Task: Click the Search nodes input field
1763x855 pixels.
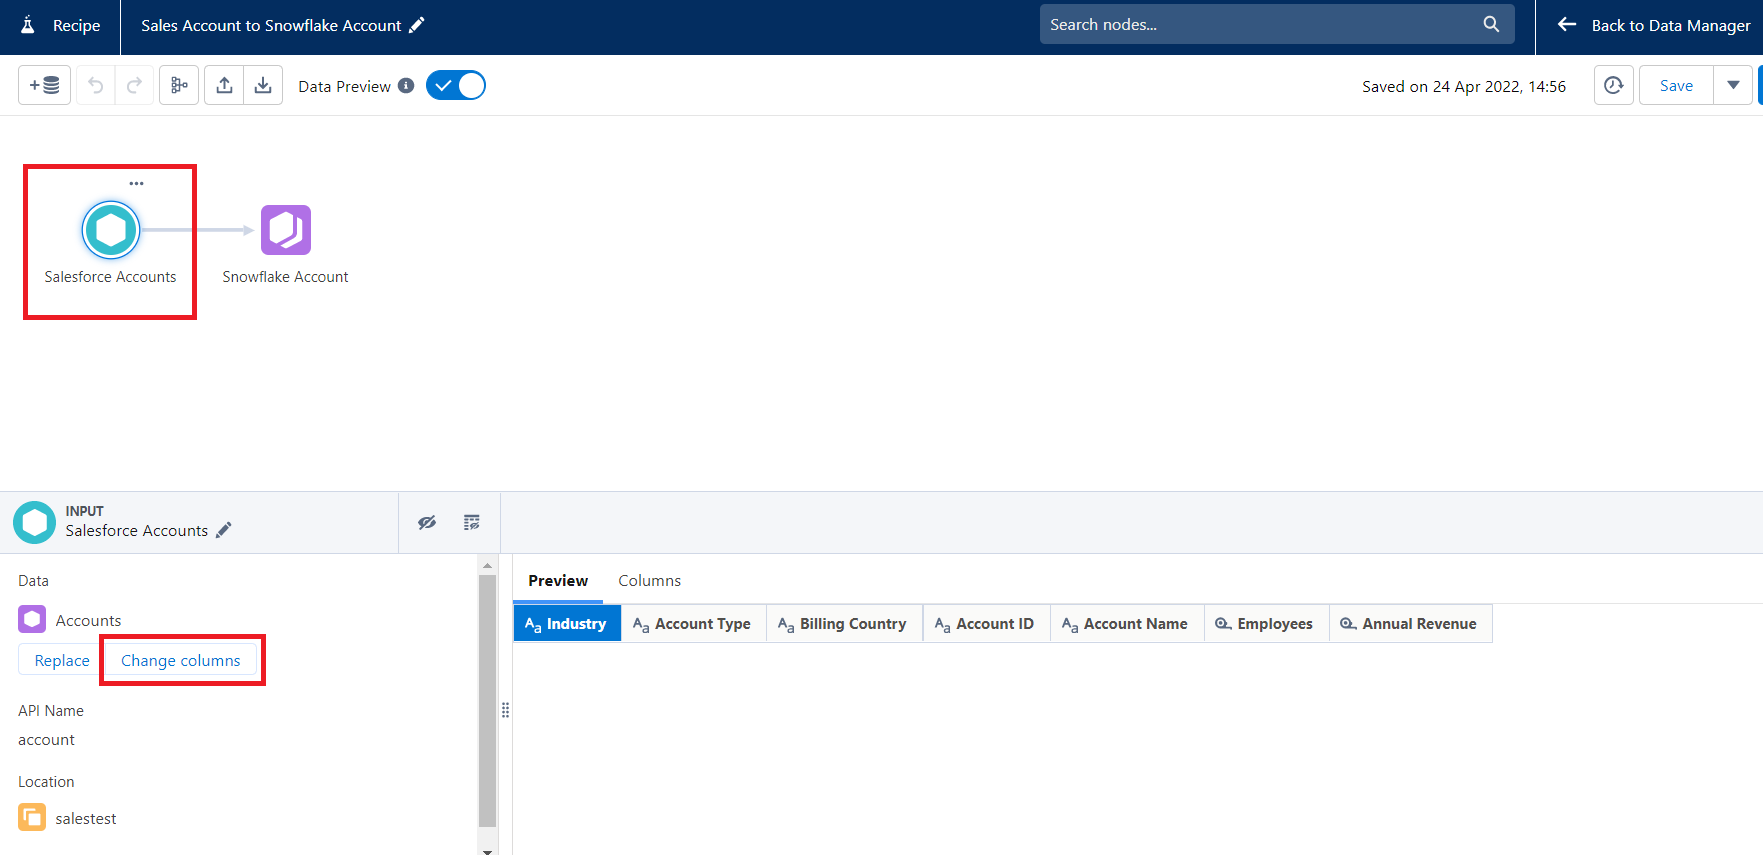Action: pos(1277,24)
